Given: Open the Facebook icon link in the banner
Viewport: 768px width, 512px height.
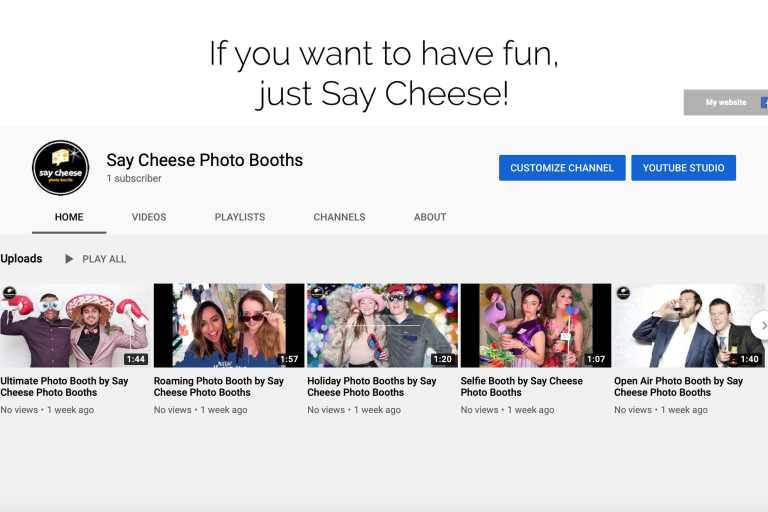Looking at the screenshot, I should [x=764, y=102].
